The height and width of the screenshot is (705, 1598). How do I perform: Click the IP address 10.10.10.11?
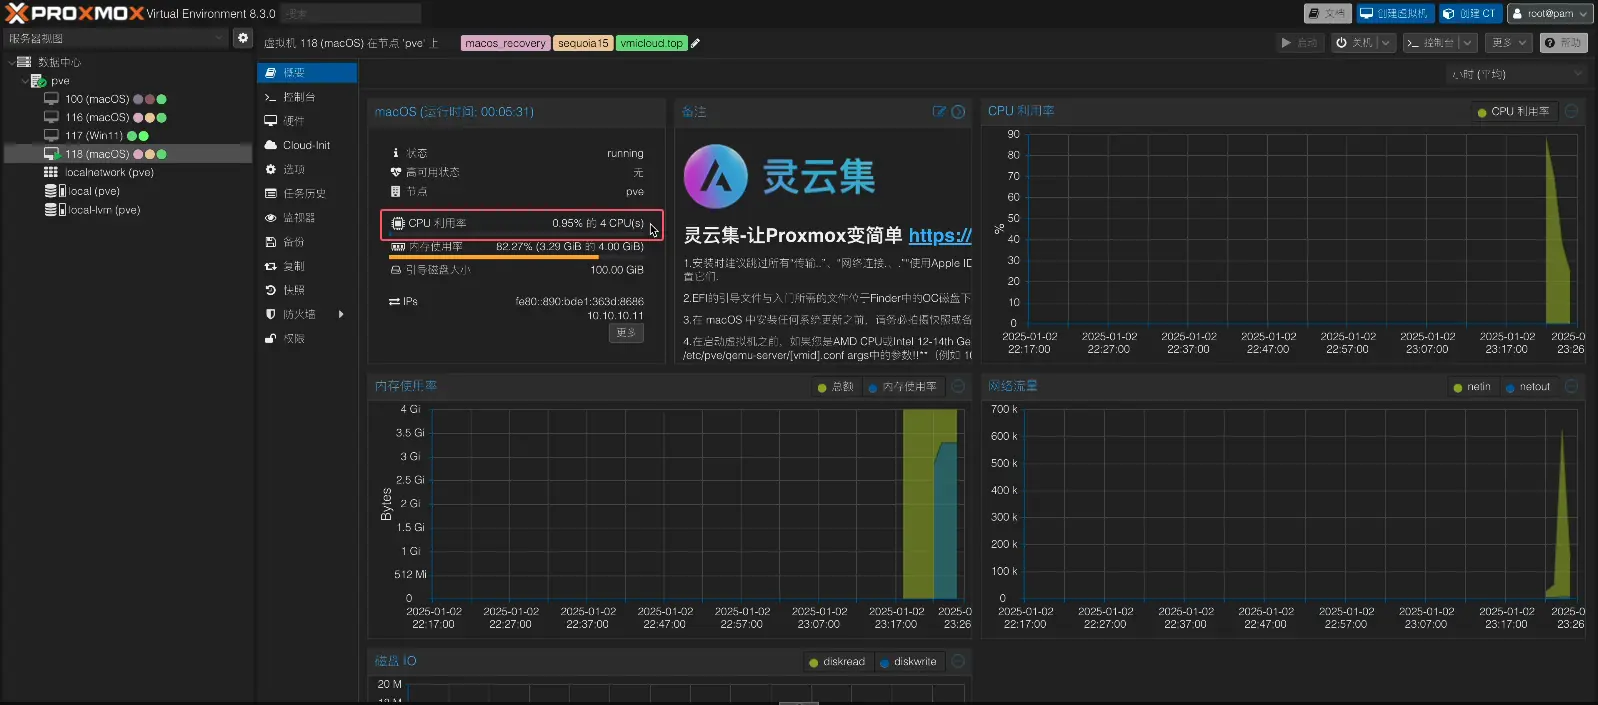(x=615, y=316)
